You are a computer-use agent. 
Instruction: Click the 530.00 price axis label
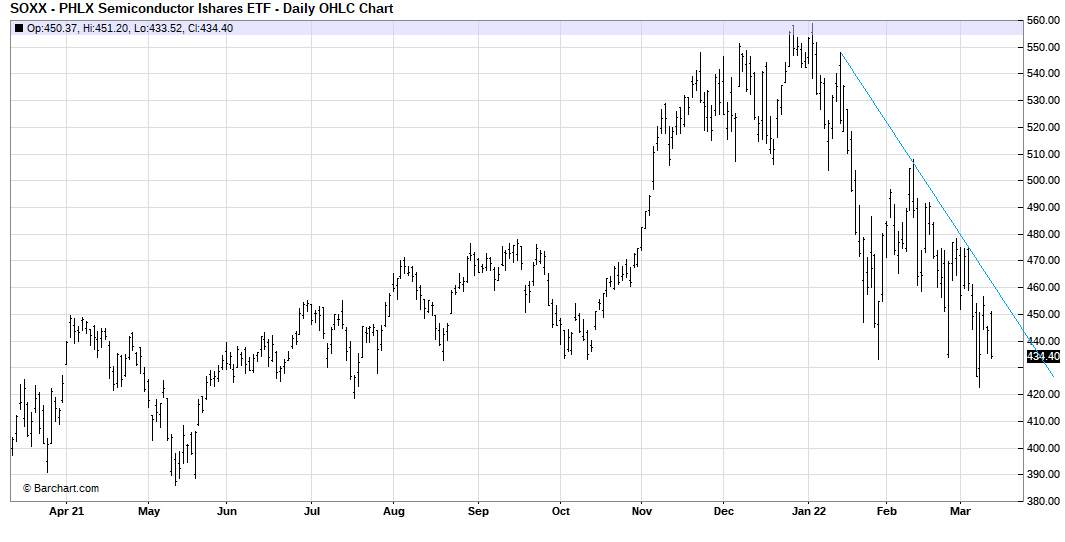click(x=1043, y=101)
